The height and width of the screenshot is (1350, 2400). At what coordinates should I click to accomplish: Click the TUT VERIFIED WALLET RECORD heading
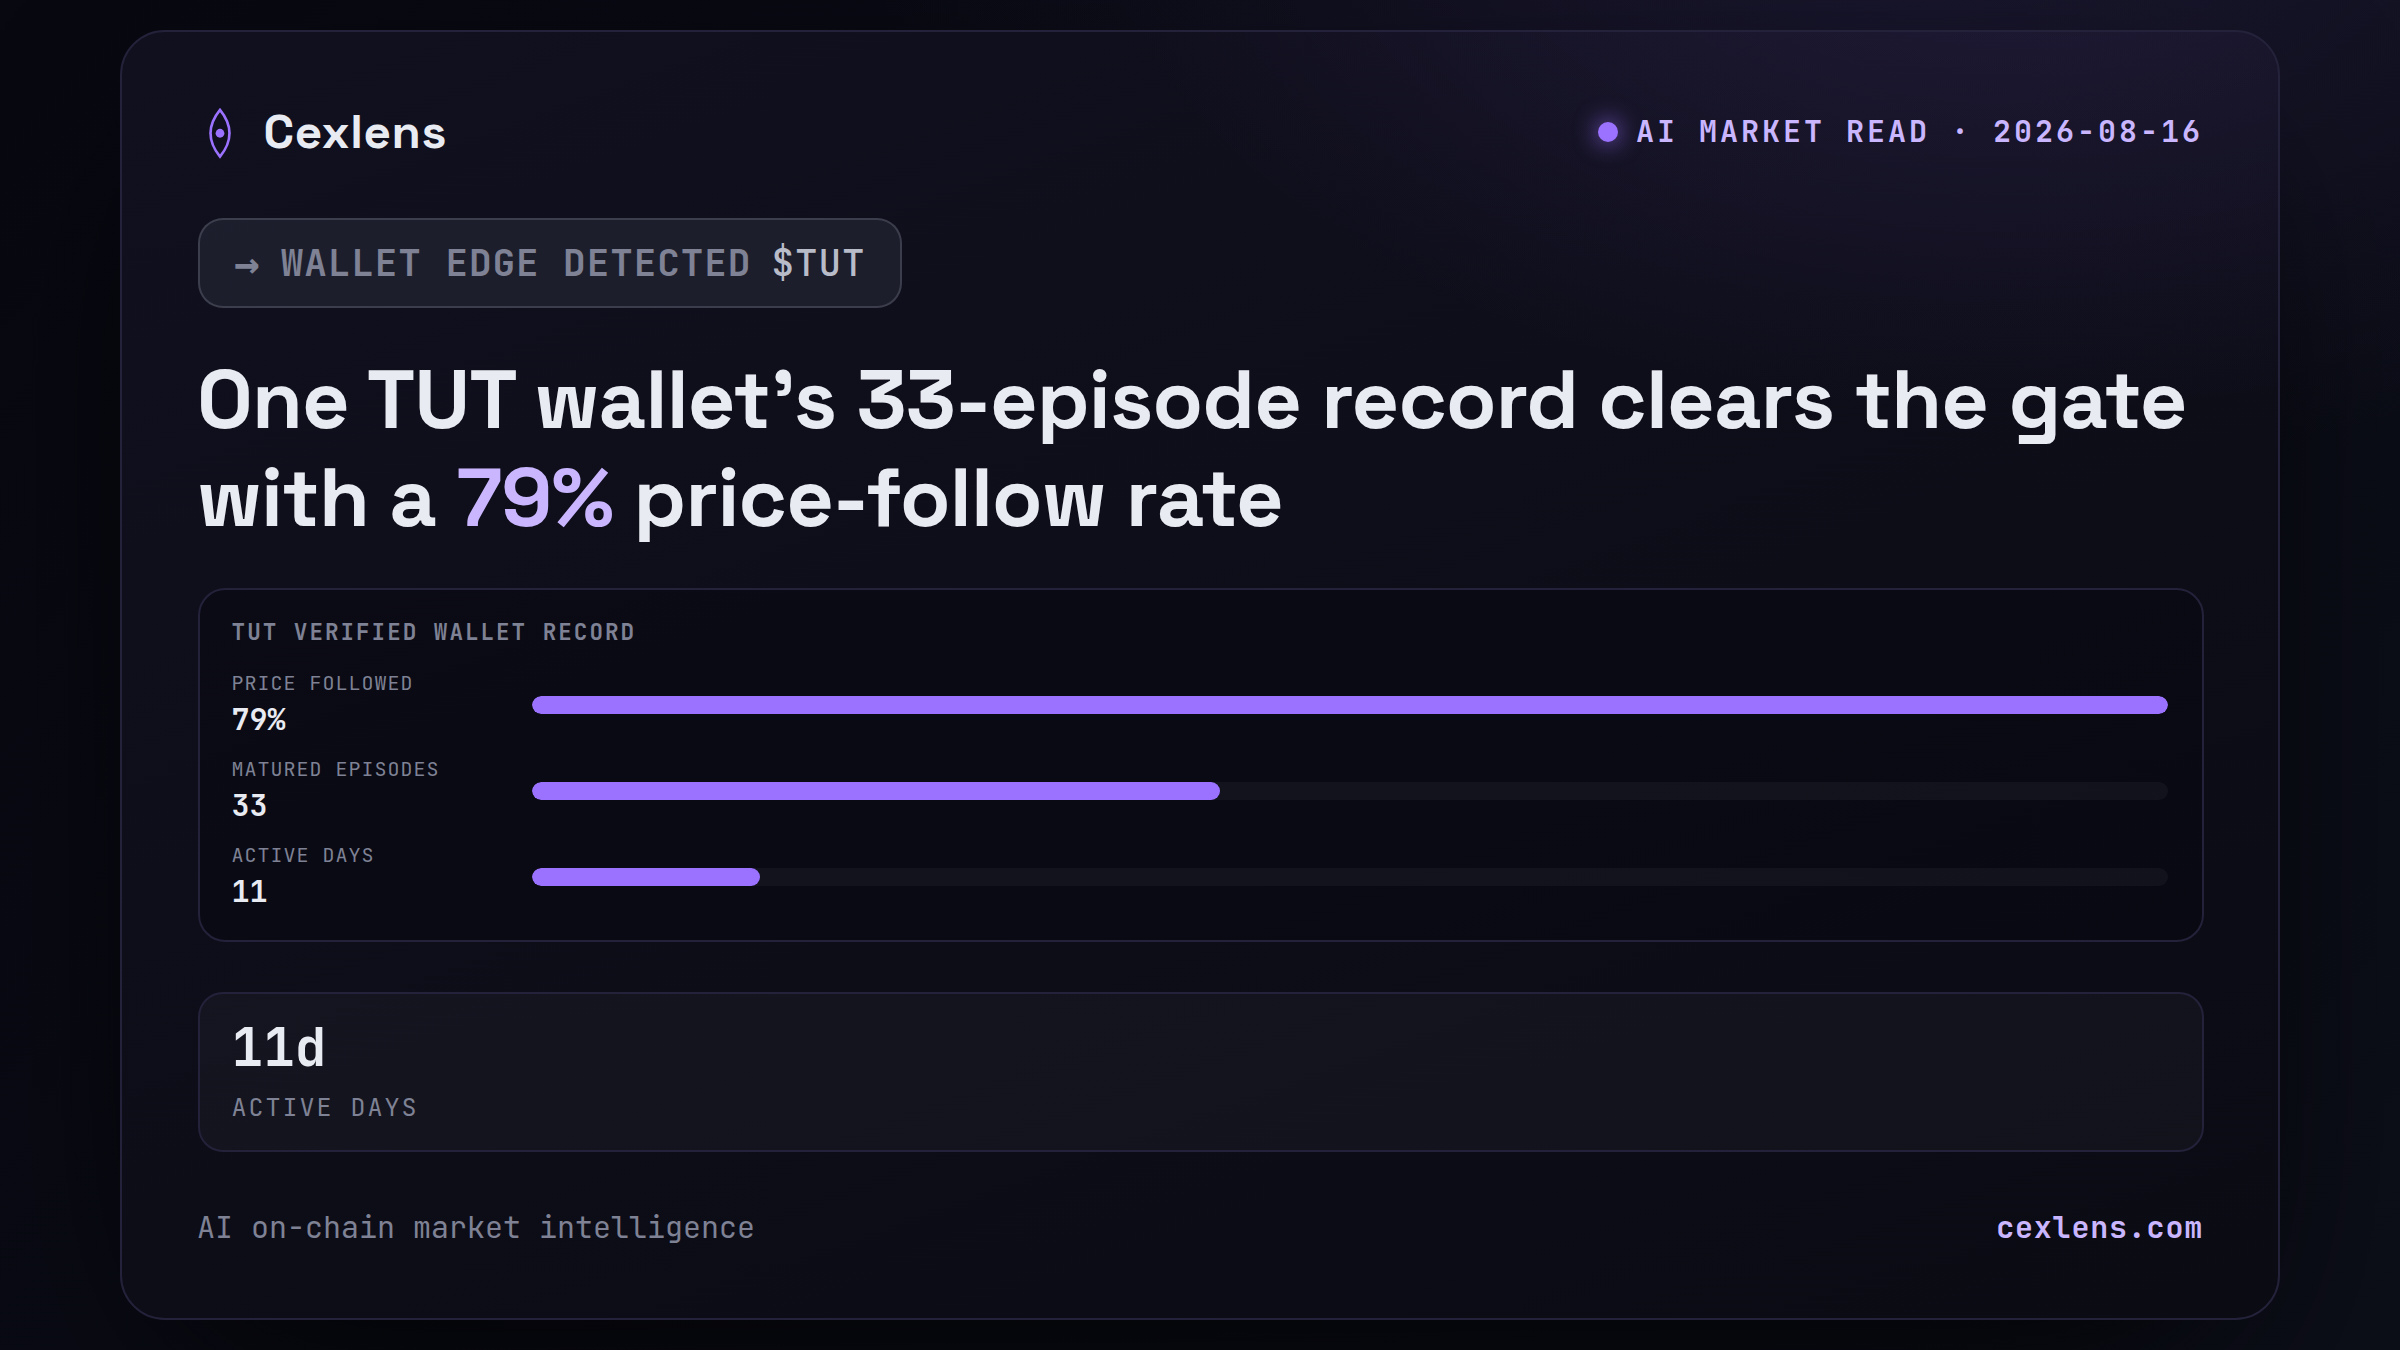[433, 632]
